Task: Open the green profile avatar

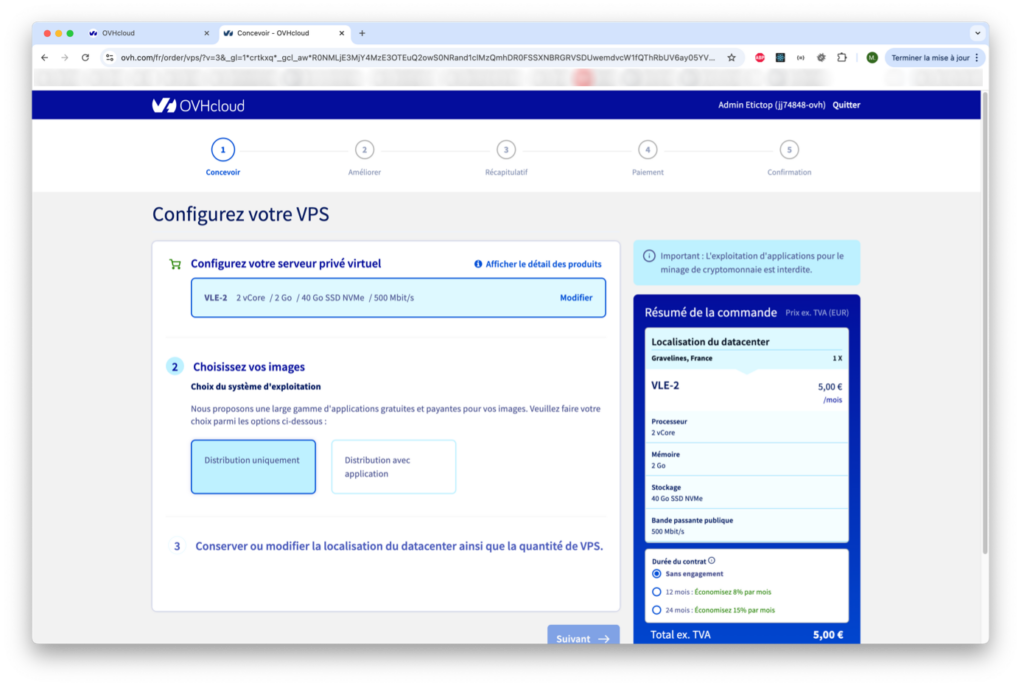Action: 872,57
